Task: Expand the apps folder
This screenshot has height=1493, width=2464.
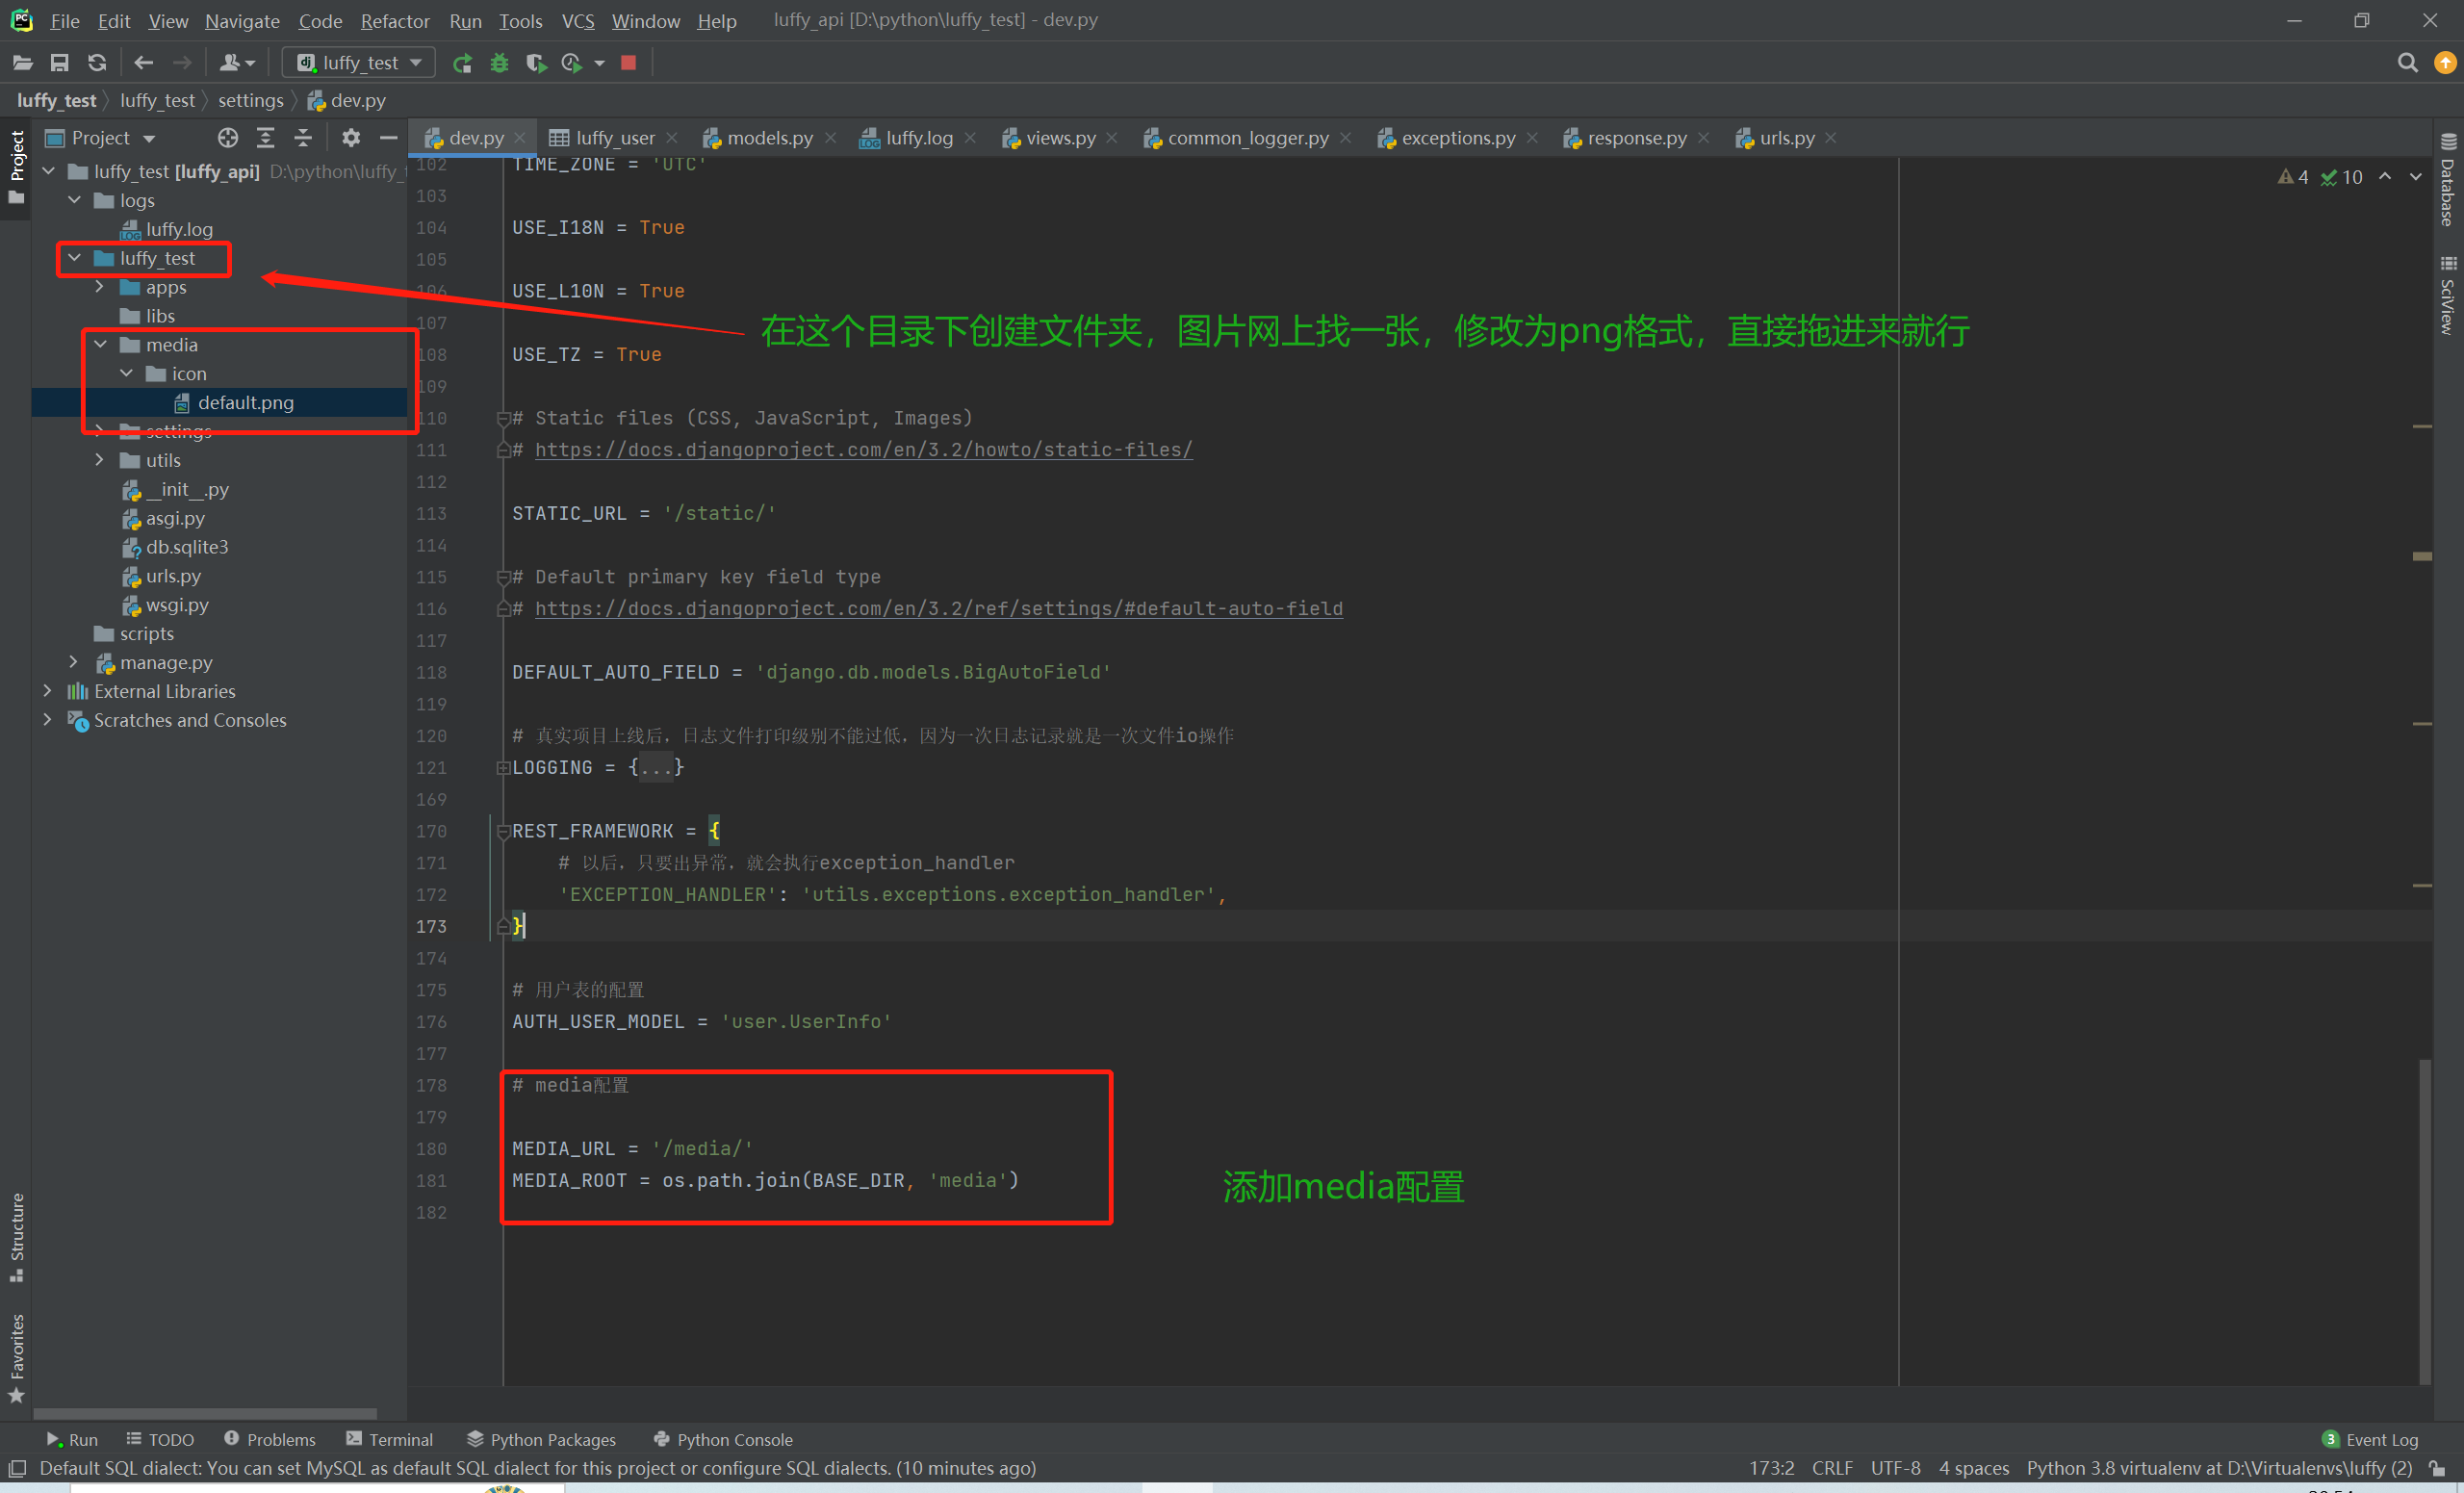Action: (99, 287)
